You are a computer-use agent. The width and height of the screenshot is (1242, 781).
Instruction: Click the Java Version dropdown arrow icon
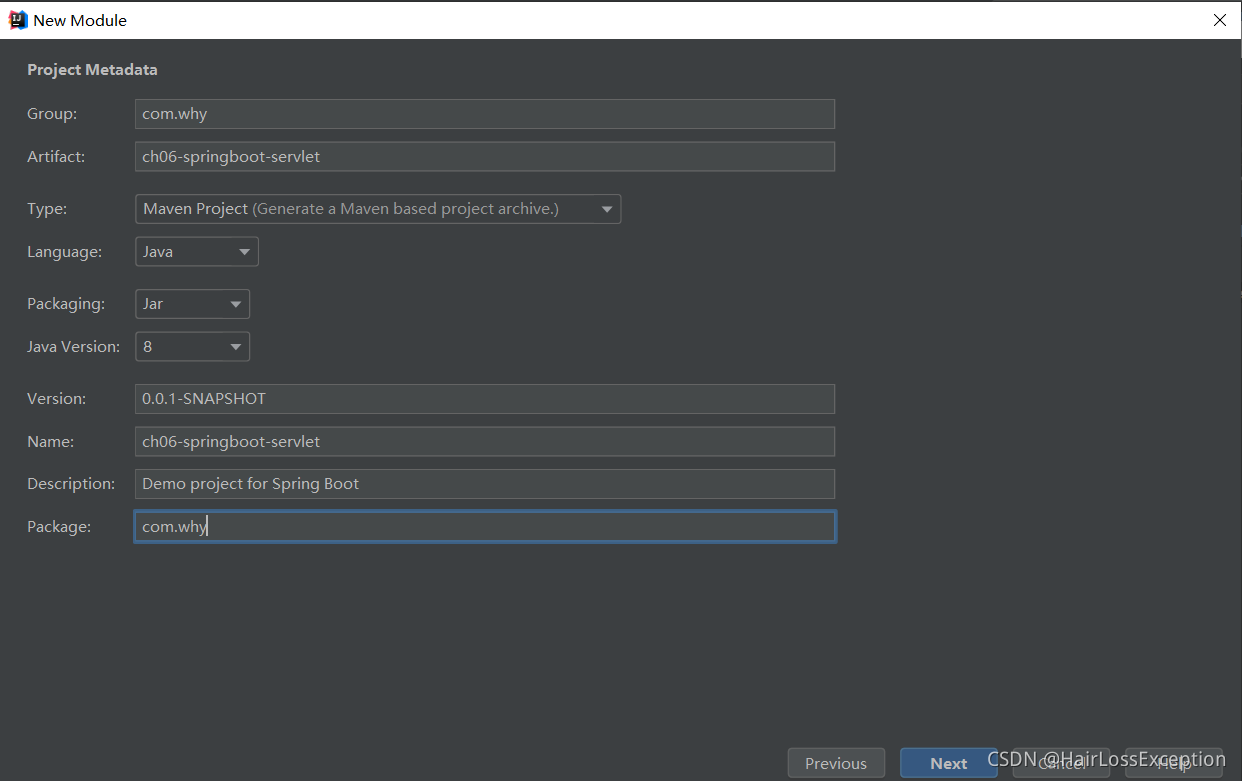coord(237,346)
